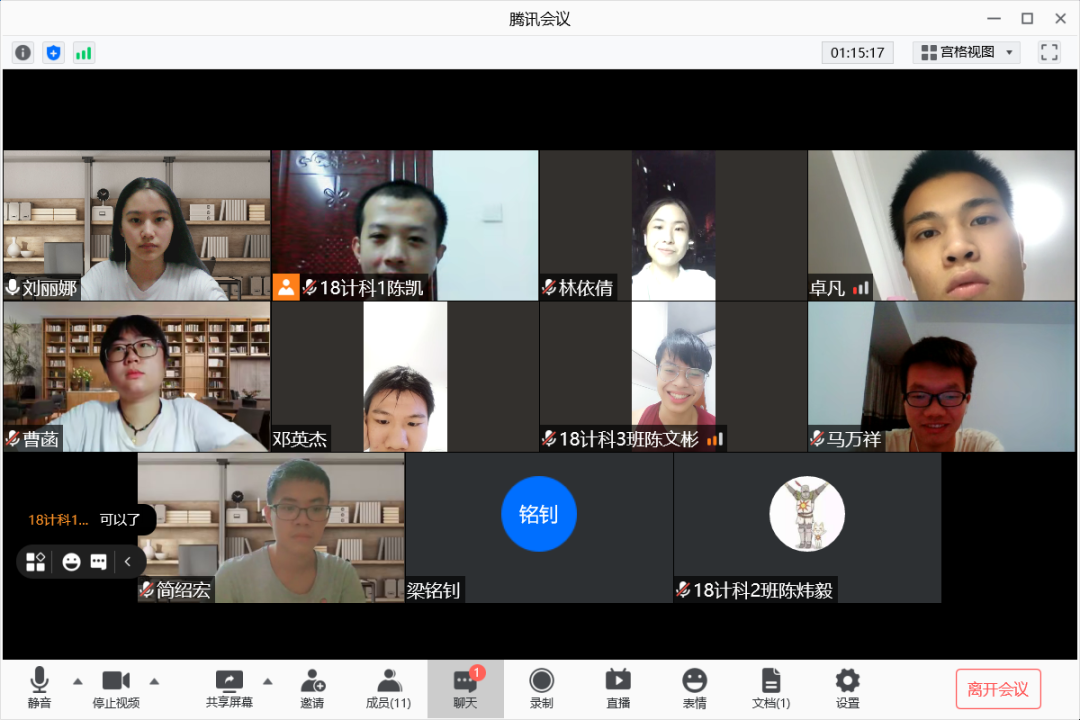Click the audio bars beside 18计科3班陈文彬

[x=715, y=439]
